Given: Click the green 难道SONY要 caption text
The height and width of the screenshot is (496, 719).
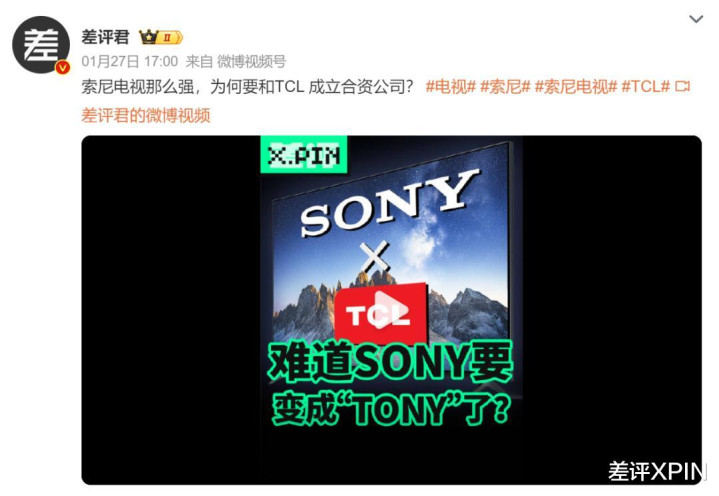Looking at the screenshot, I should pyautogui.click(x=390, y=363).
